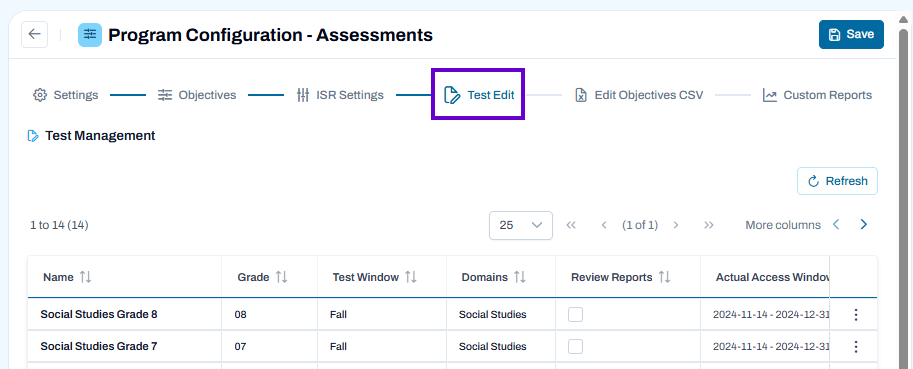
Task: Check Review Reports for Social Studies Grade 7
Action: coord(575,347)
